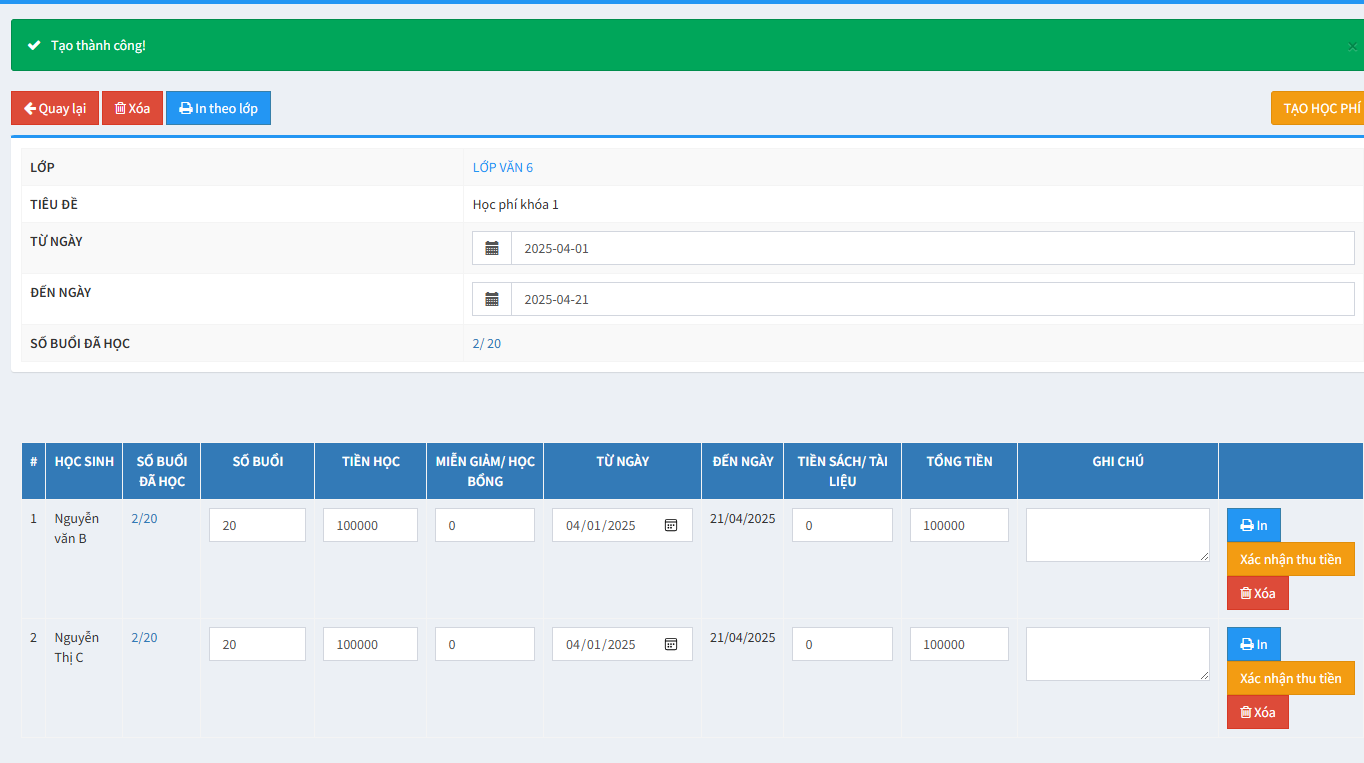The height and width of the screenshot is (763, 1364).
Task: Go back with the Quay lại button
Action: tap(55, 108)
